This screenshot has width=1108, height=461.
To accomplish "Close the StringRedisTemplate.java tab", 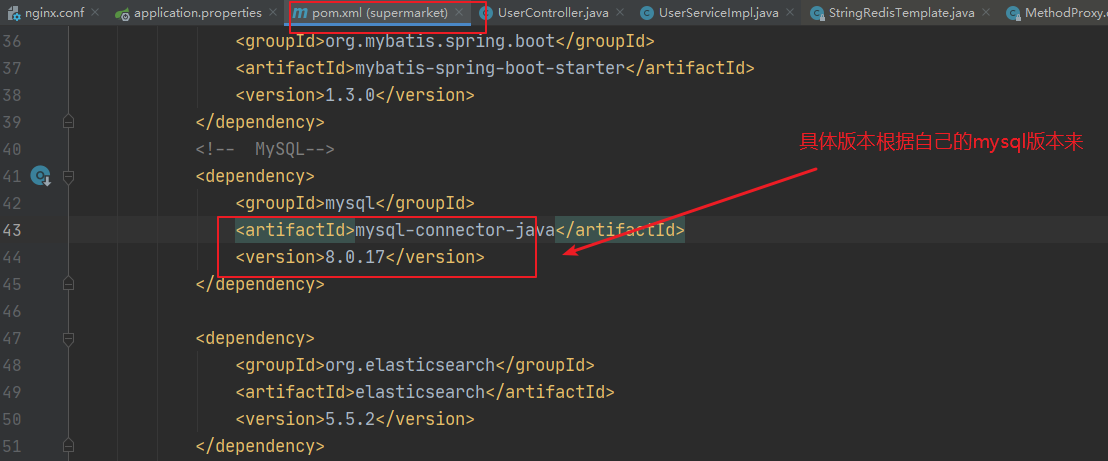I will click(x=986, y=13).
